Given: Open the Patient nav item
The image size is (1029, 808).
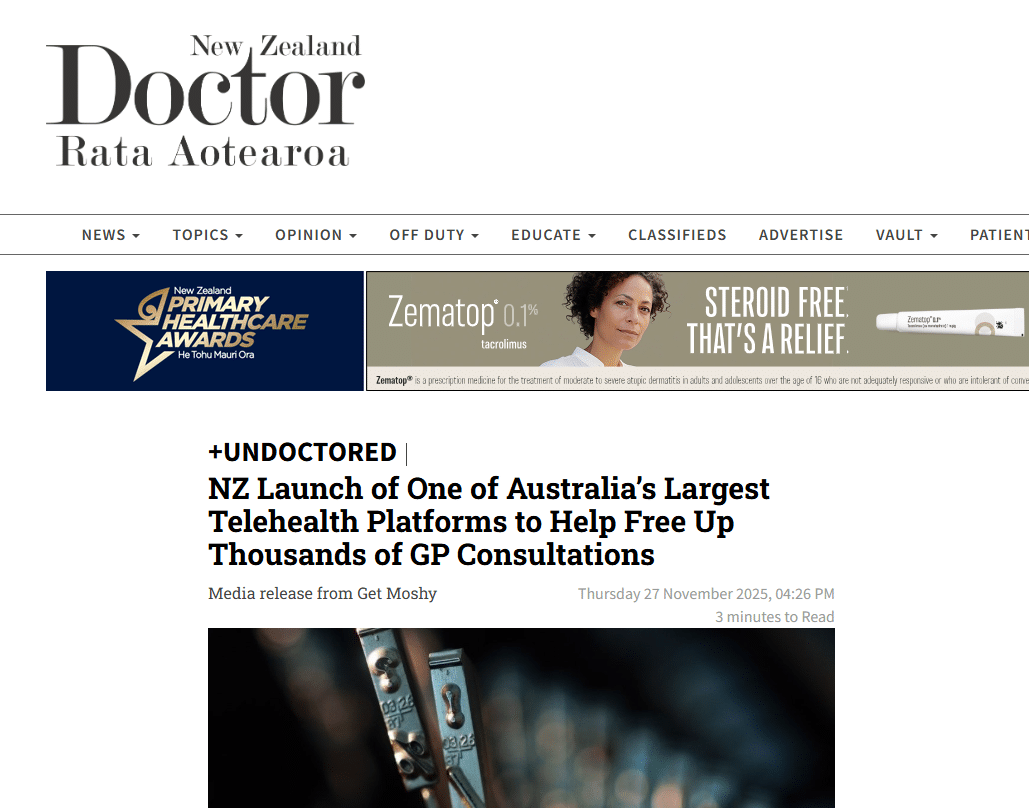Looking at the screenshot, I should pyautogui.click(x=999, y=235).
